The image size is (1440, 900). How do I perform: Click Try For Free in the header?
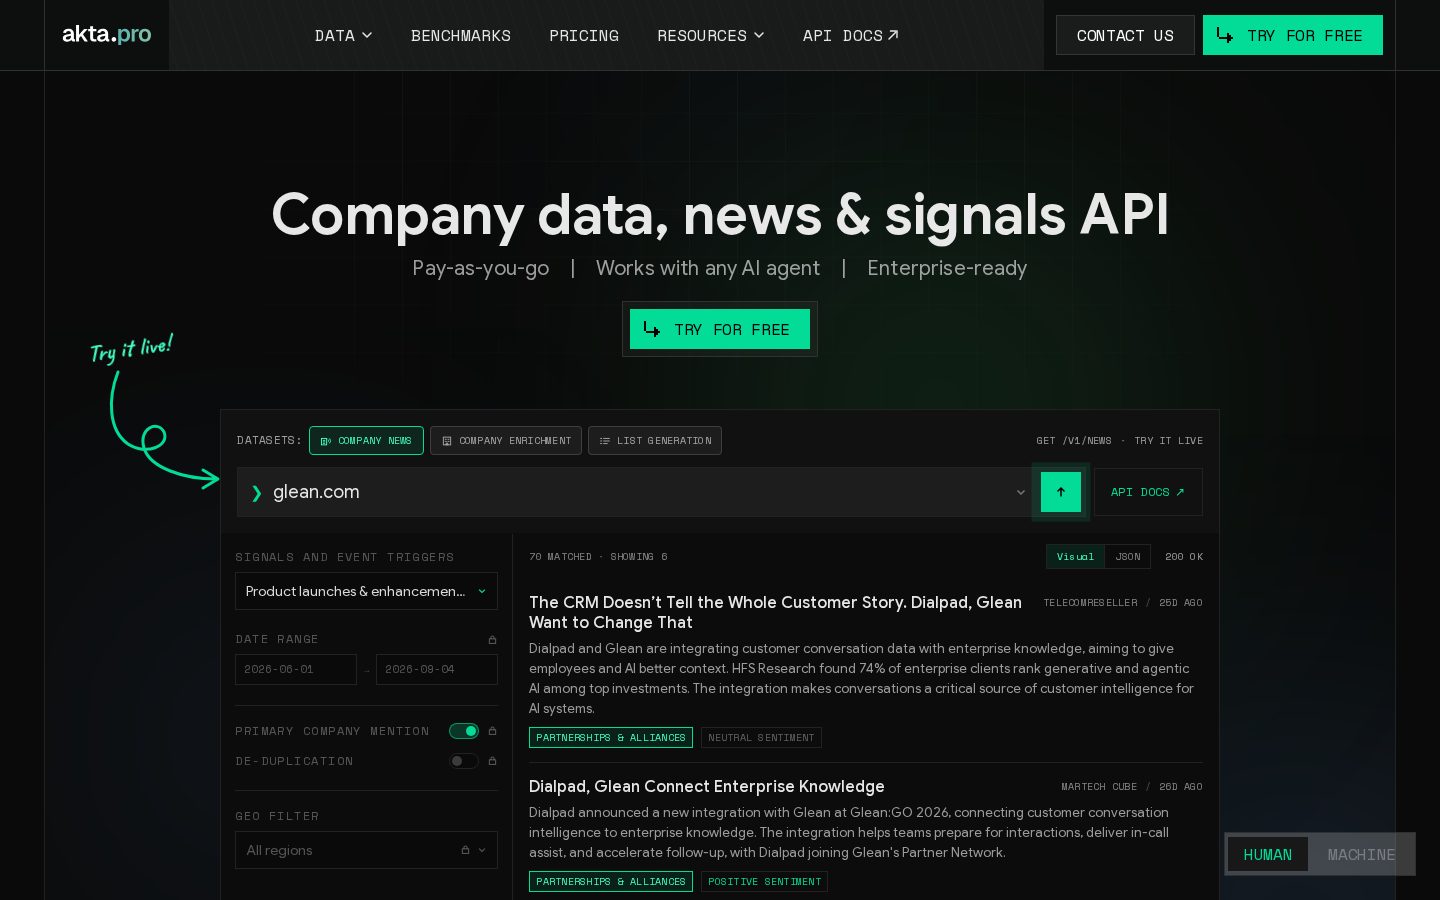(x=1293, y=35)
